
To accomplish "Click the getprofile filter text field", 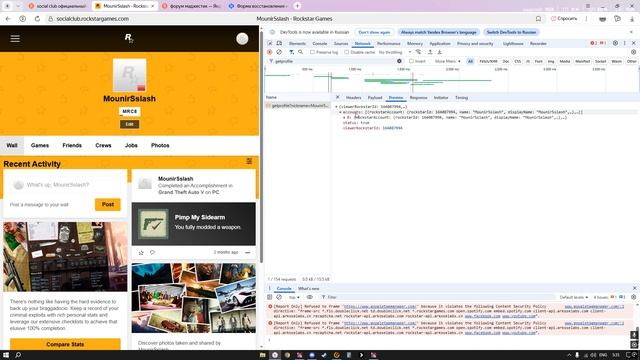I will 335,61.
